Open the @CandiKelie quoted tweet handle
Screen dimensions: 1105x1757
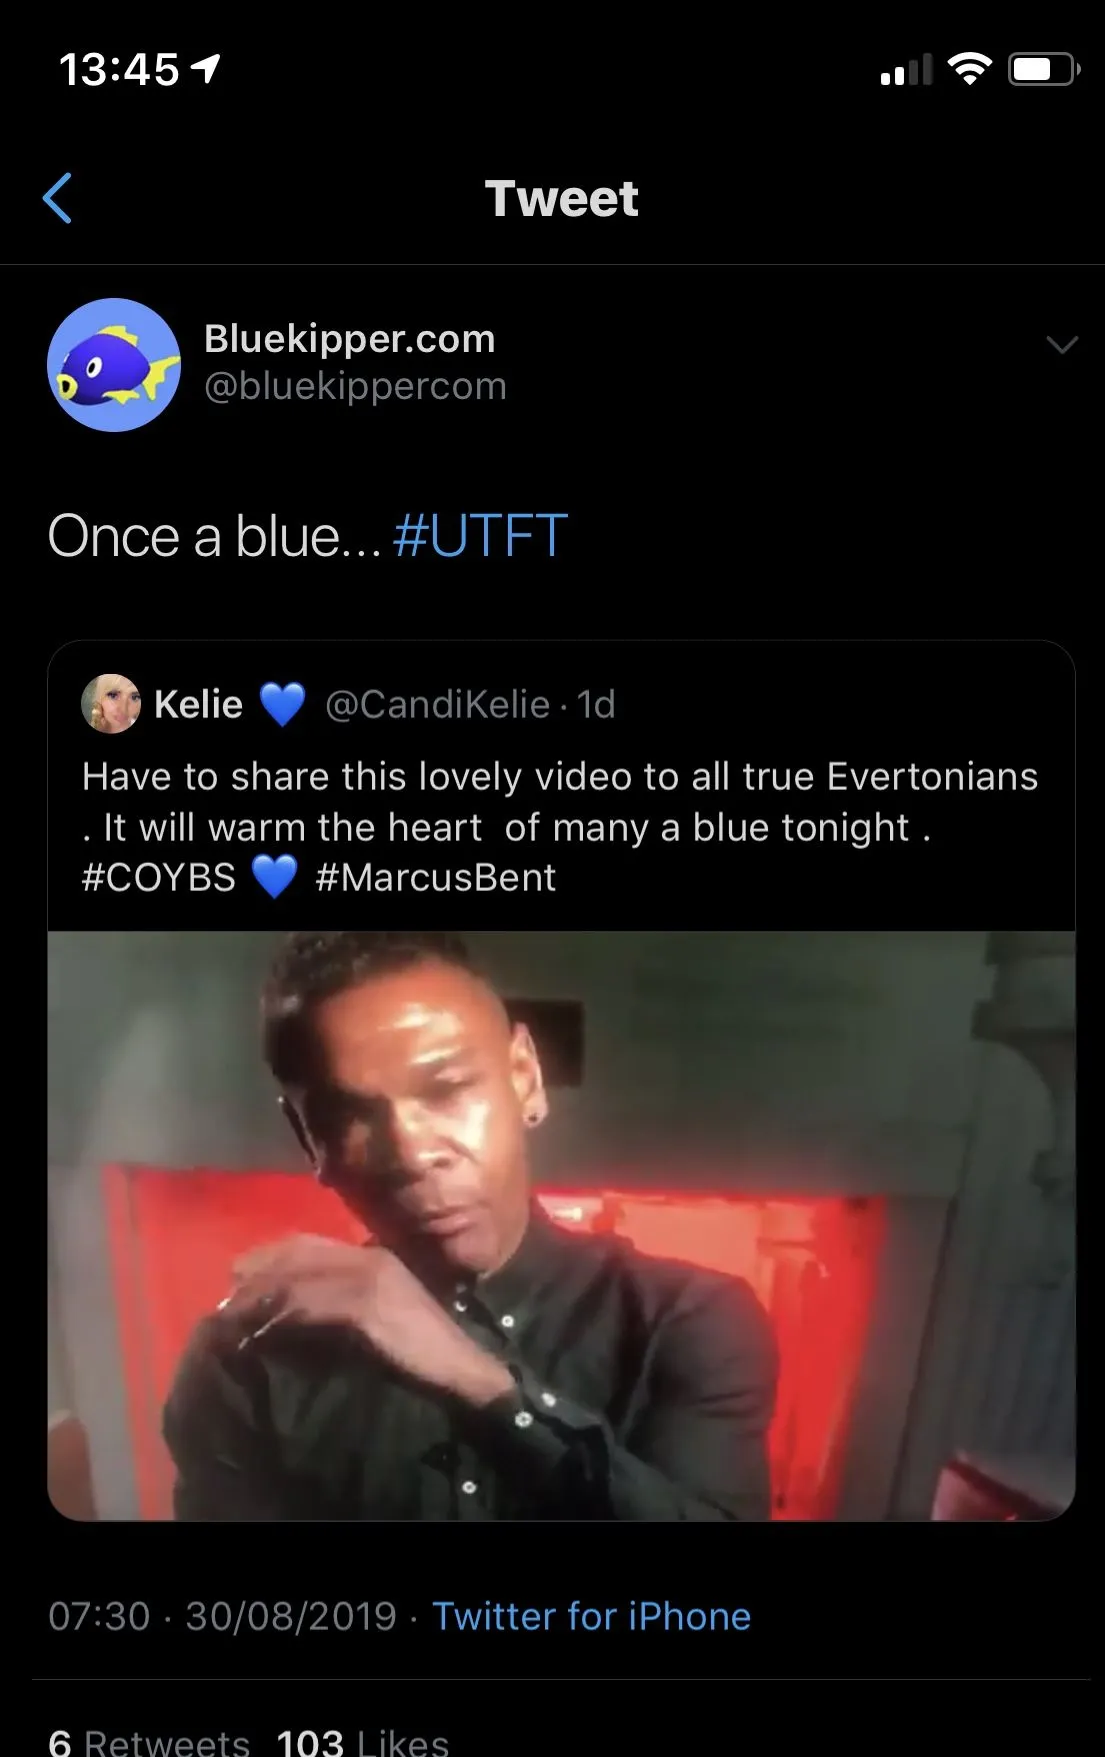point(438,704)
